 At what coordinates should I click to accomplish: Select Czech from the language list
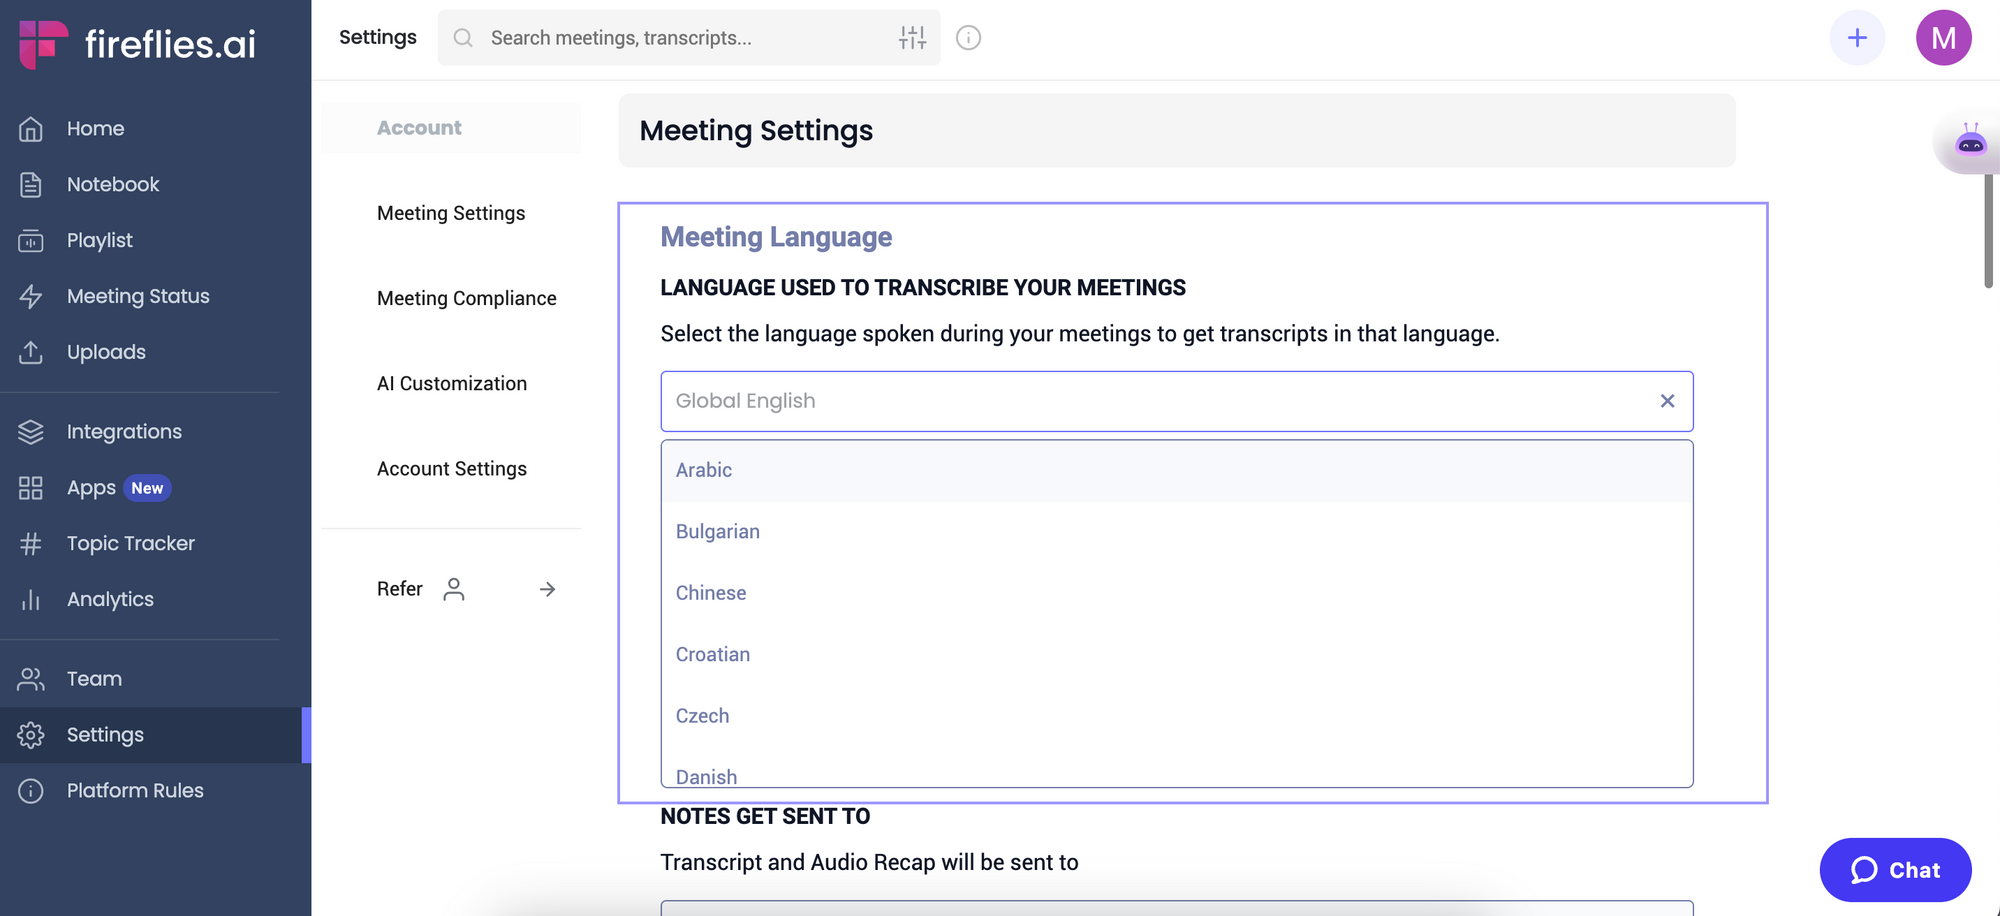click(702, 715)
